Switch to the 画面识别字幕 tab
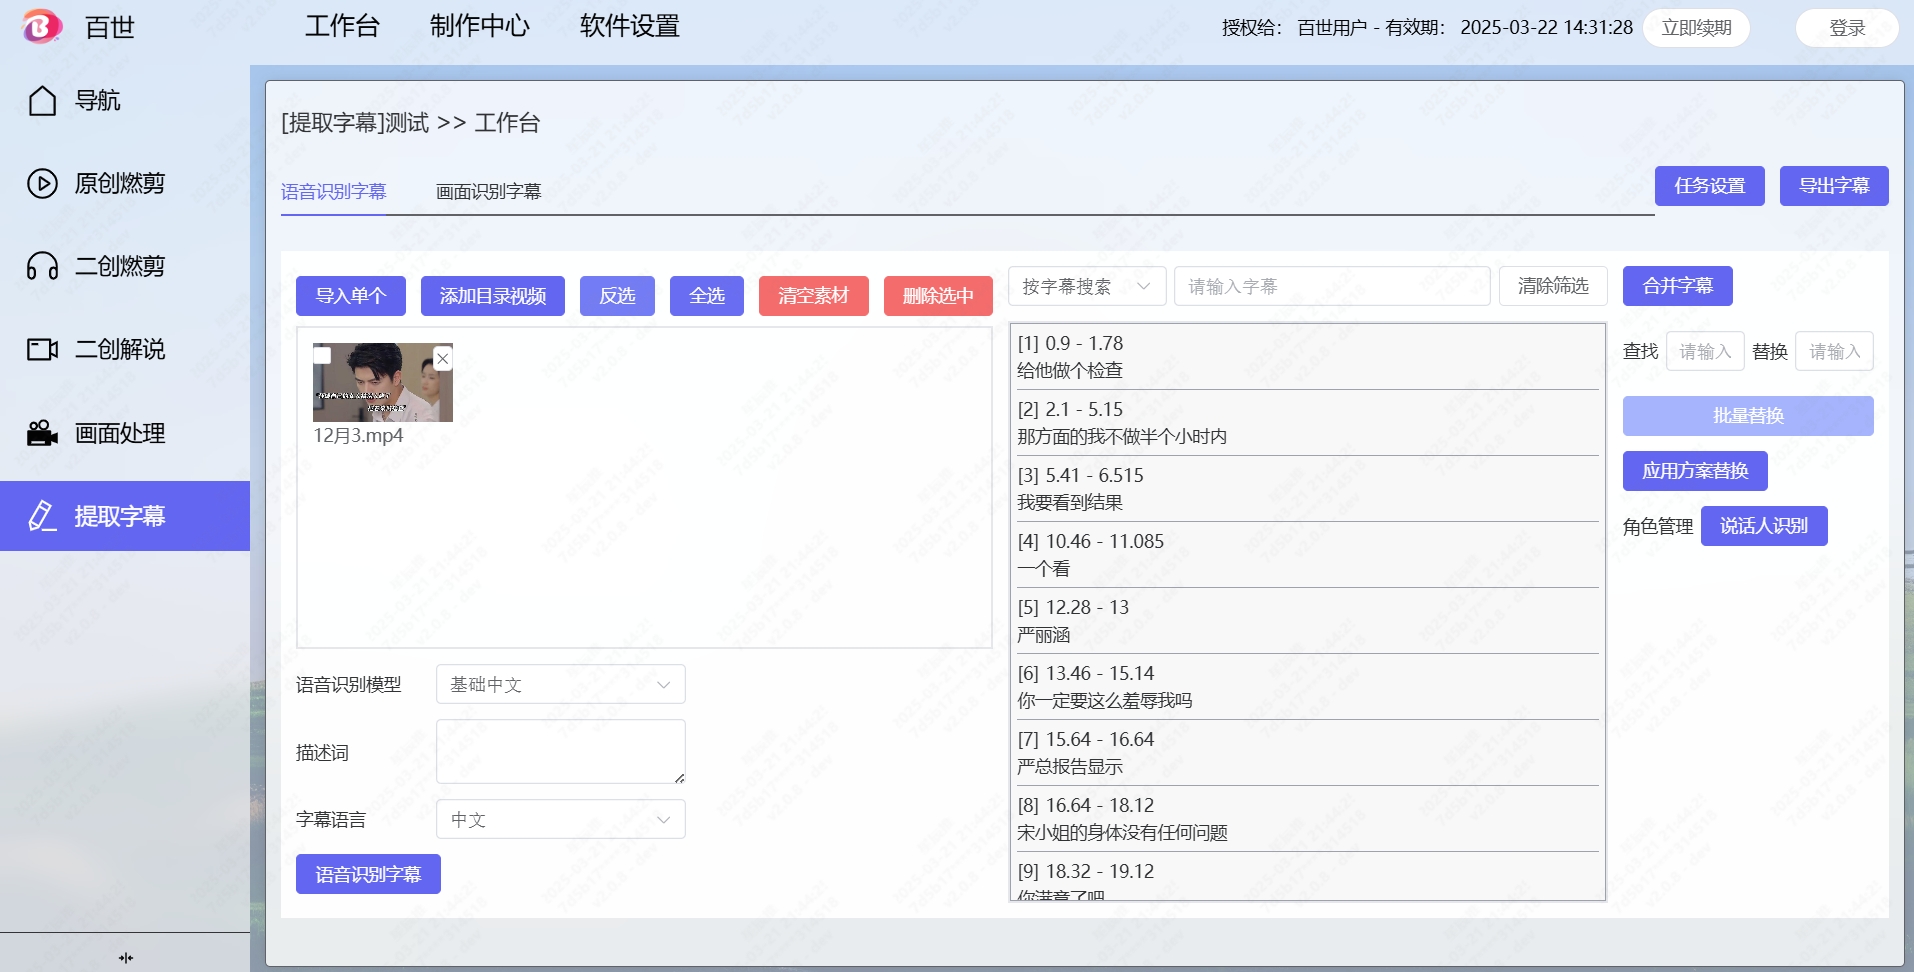The image size is (1914, 972). (488, 192)
